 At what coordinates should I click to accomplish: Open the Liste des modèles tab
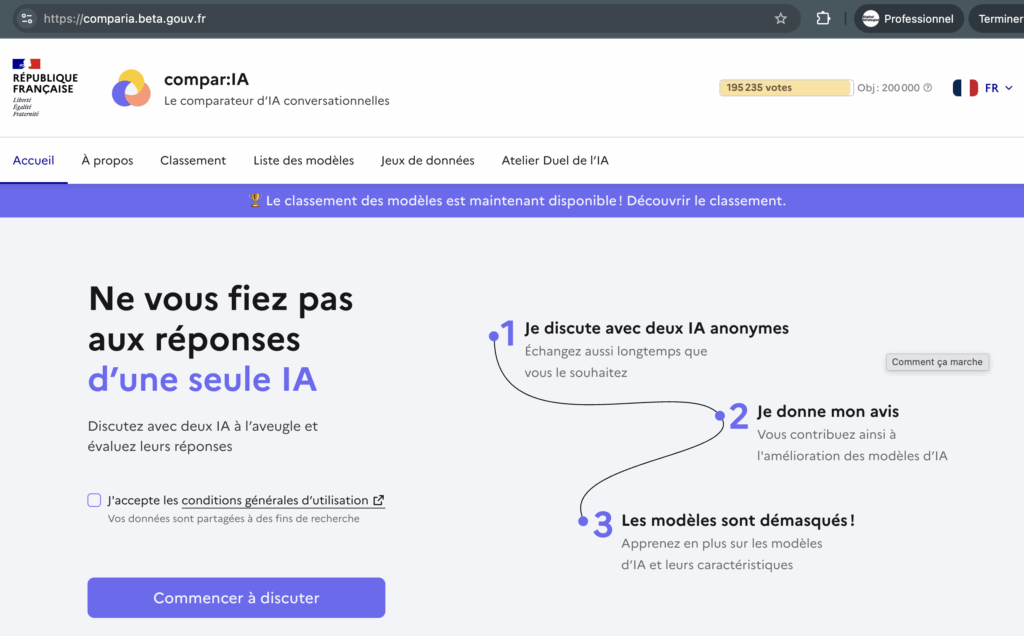[303, 160]
